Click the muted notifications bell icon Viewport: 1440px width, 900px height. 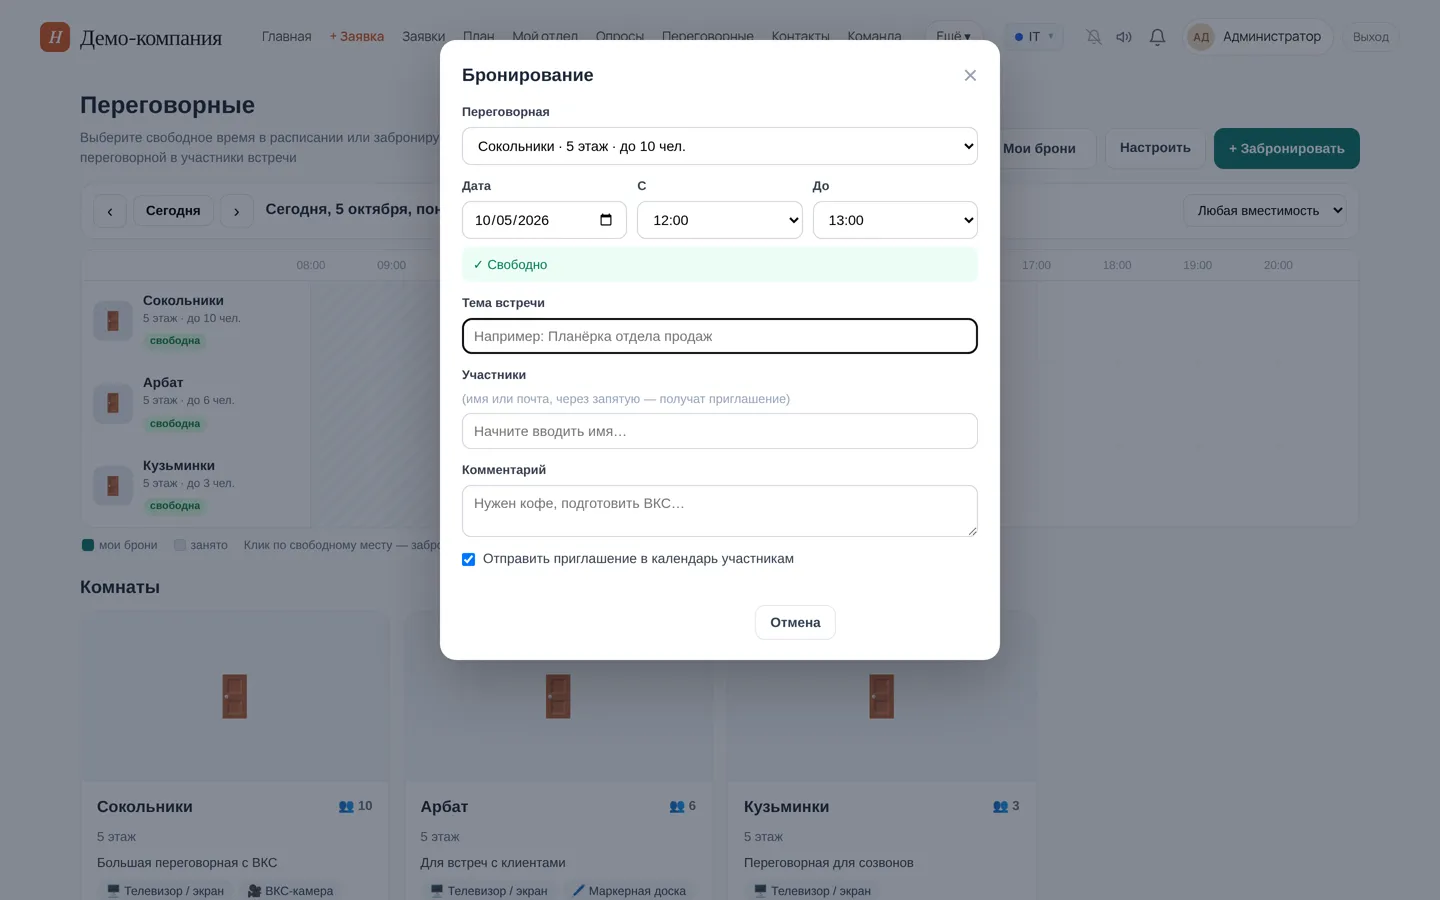(x=1094, y=37)
